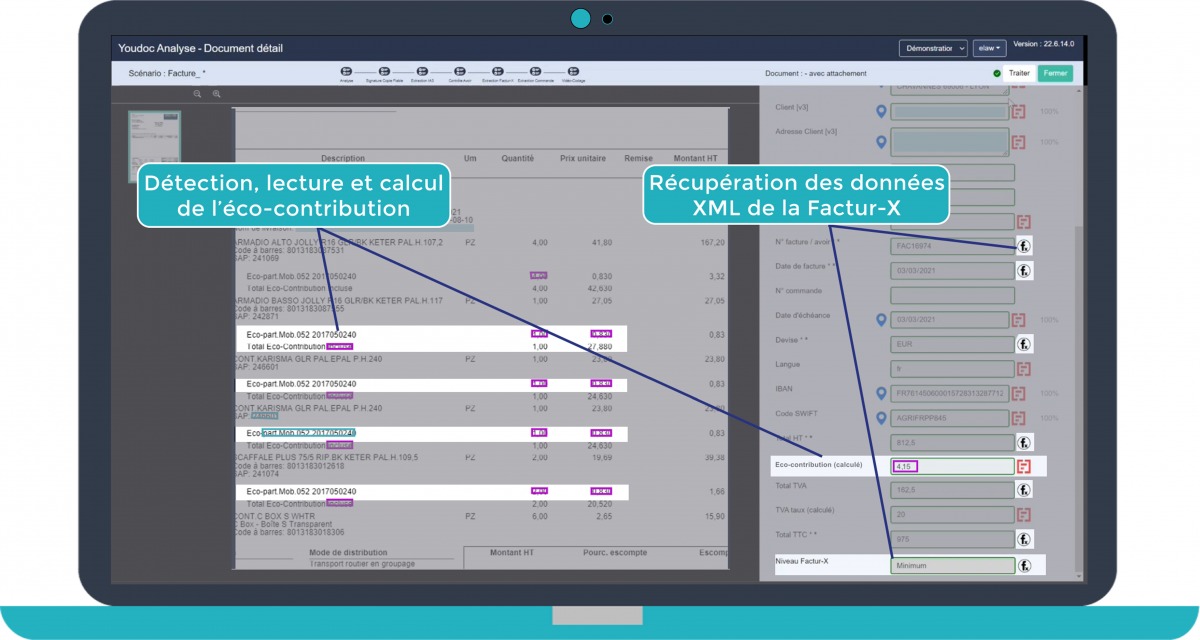Screen dimensions: 1200x640
Task: Click the Prix unitaire column header
Action: (x=582, y=158)
